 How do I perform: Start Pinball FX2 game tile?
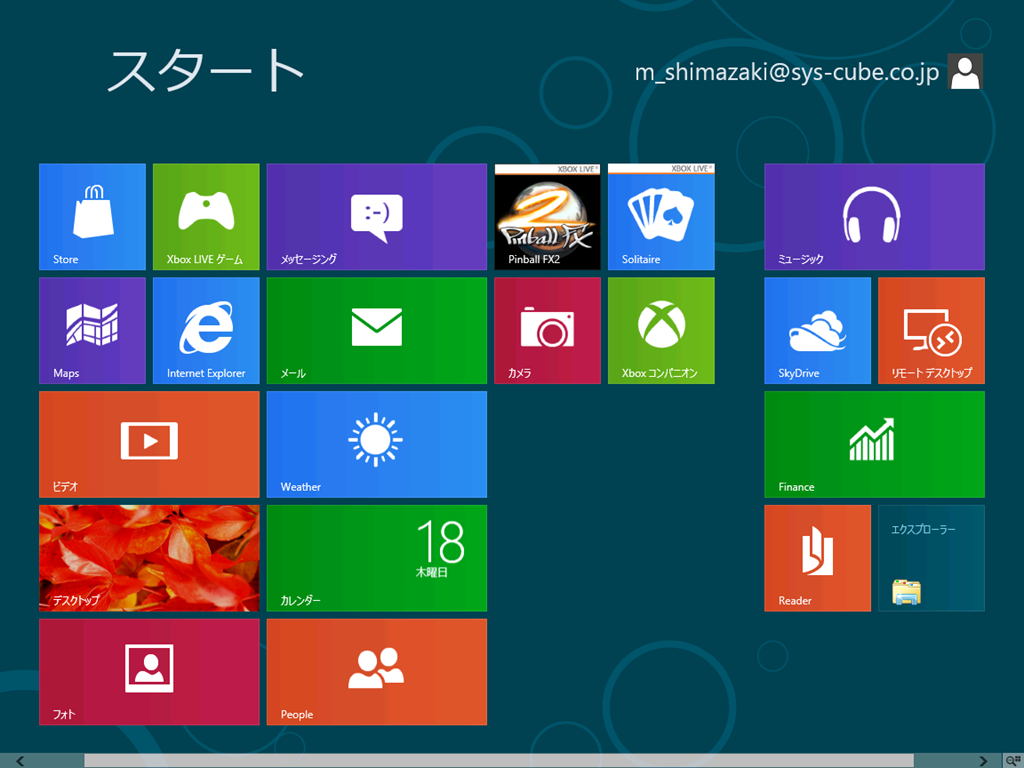coord(547,217)
